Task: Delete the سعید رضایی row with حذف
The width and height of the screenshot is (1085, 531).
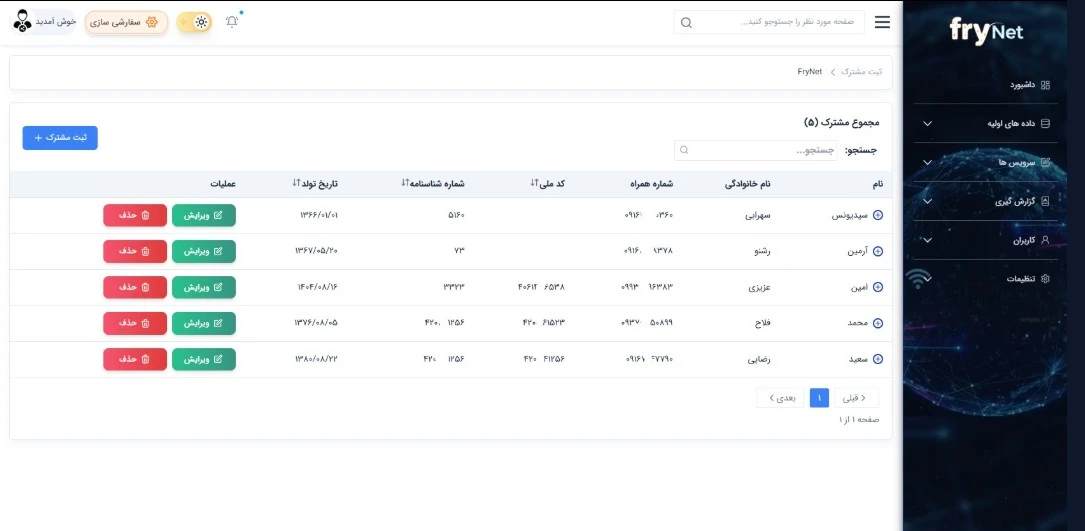Action: tap(135, 359)
